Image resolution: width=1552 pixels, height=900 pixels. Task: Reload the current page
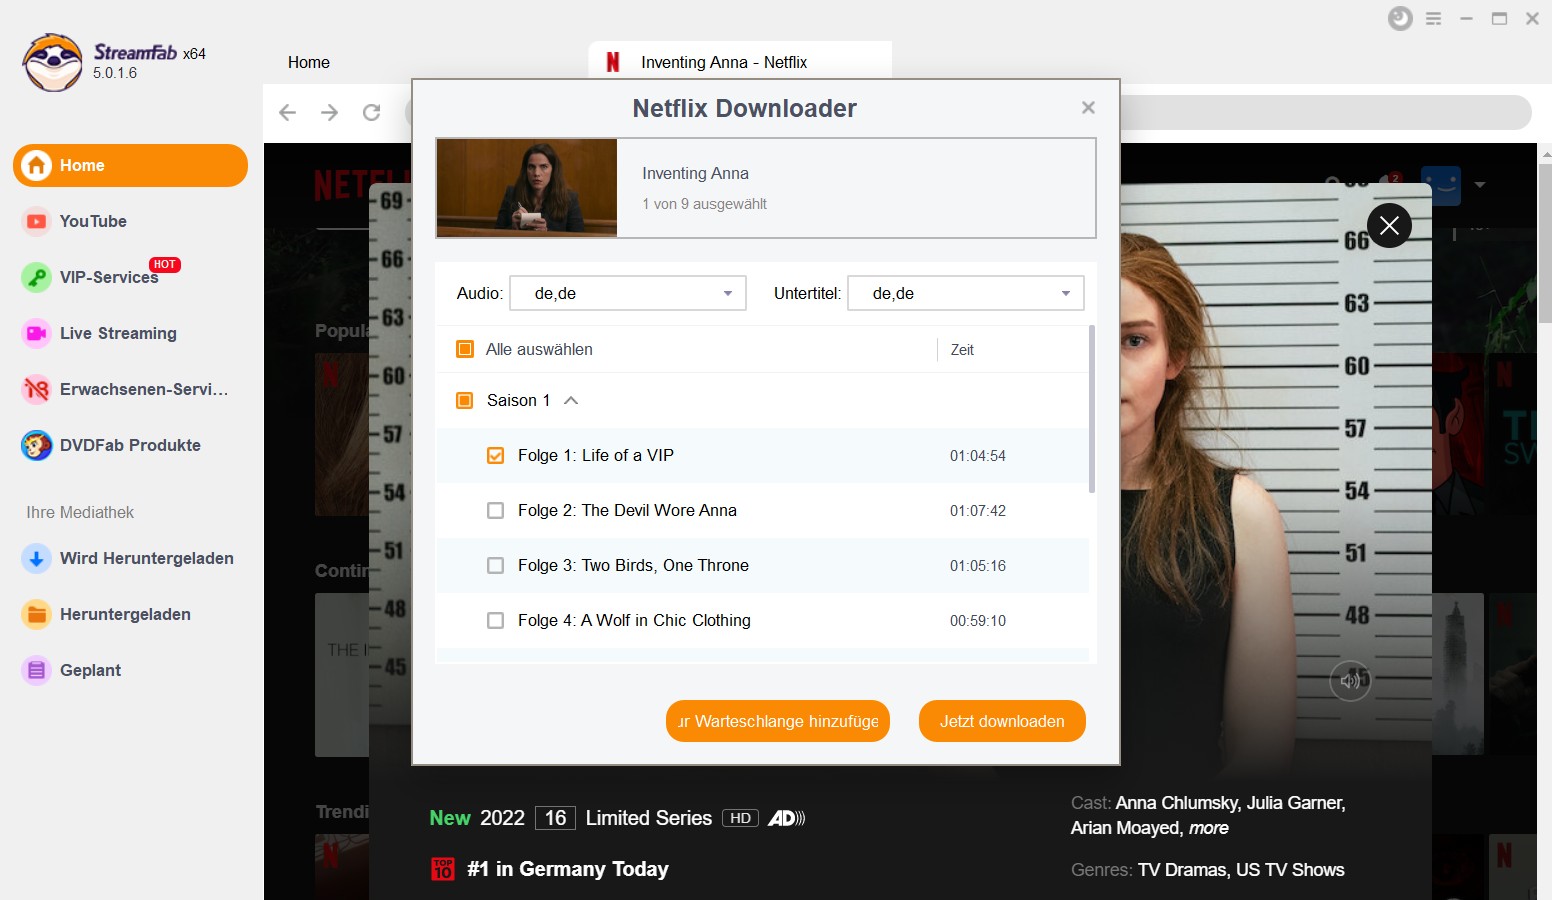372,112
